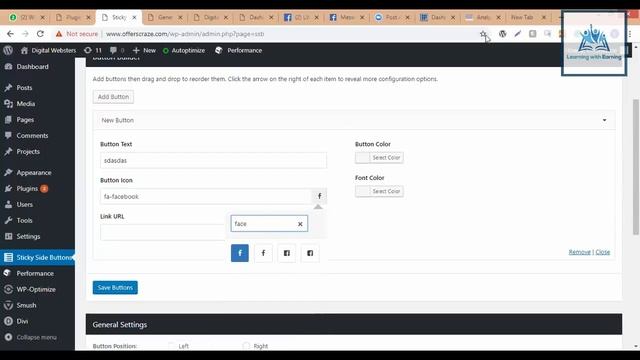This screenshot has width=640, height=360.
Task: Close the Sticky browser tab
Action: 134,18
